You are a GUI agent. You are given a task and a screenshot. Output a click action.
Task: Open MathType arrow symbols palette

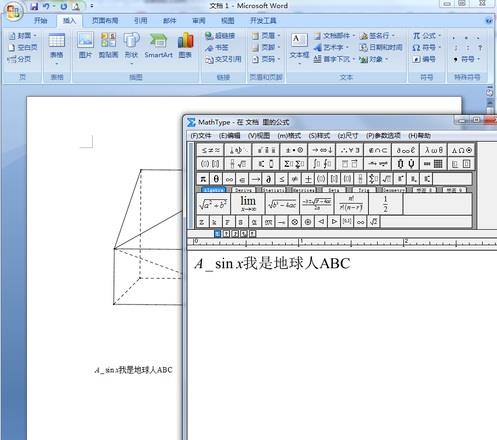click(x=322, y=150)
